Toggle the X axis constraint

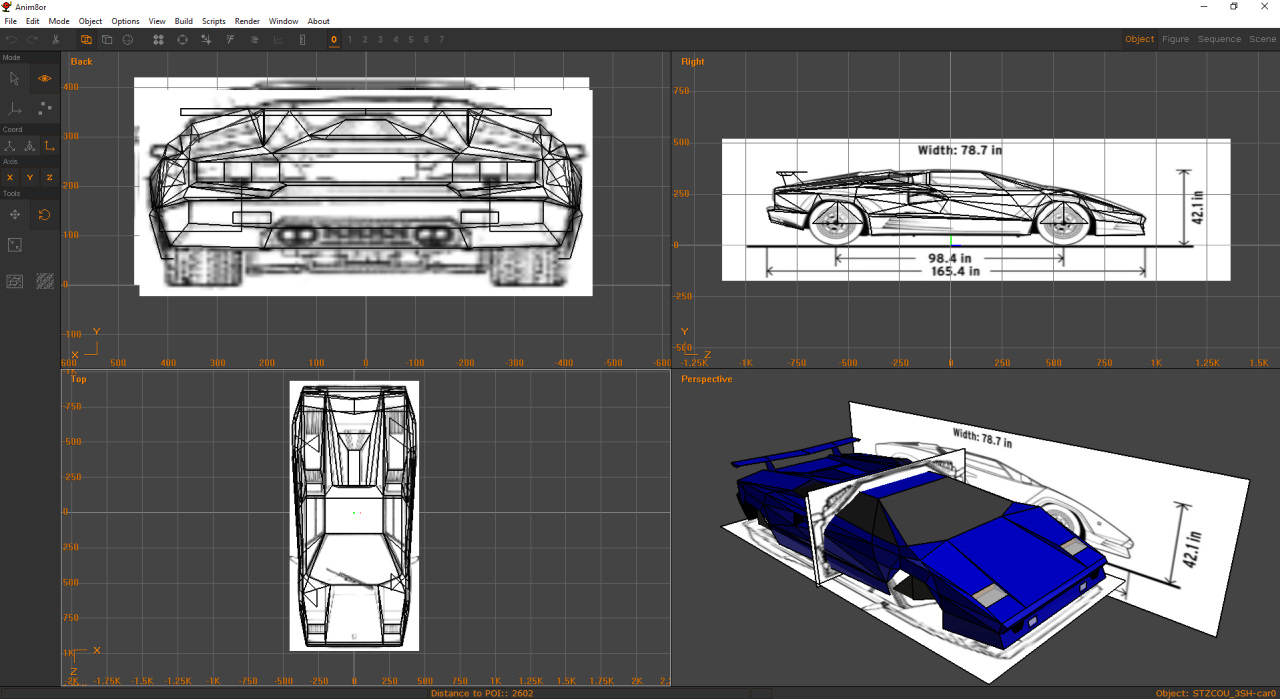(9, 177)
